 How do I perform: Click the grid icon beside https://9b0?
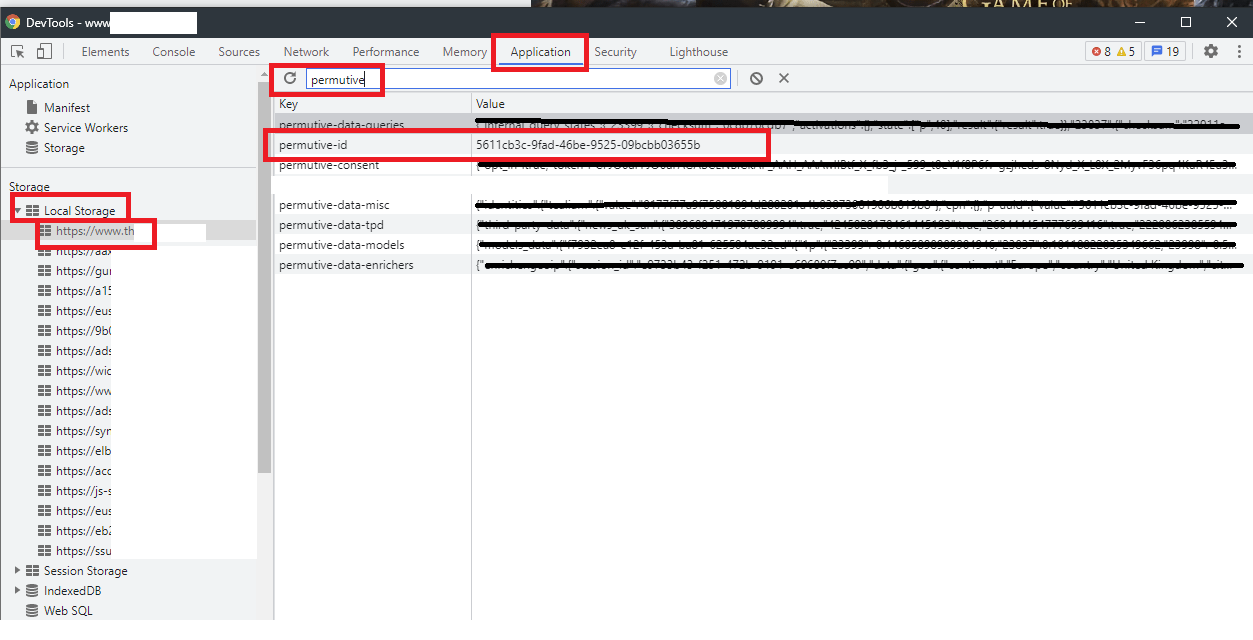tap(44, 331)
